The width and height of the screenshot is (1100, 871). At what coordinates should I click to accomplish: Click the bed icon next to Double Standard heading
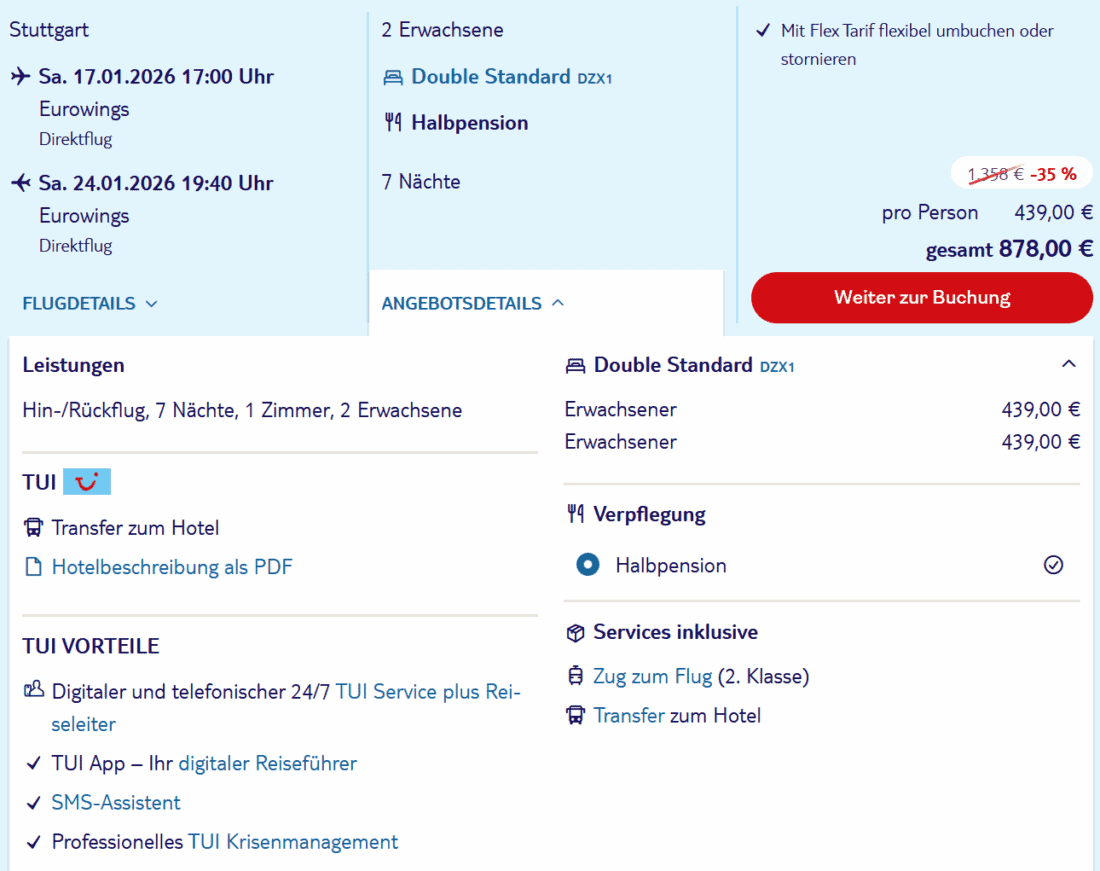tap(575, 366)
